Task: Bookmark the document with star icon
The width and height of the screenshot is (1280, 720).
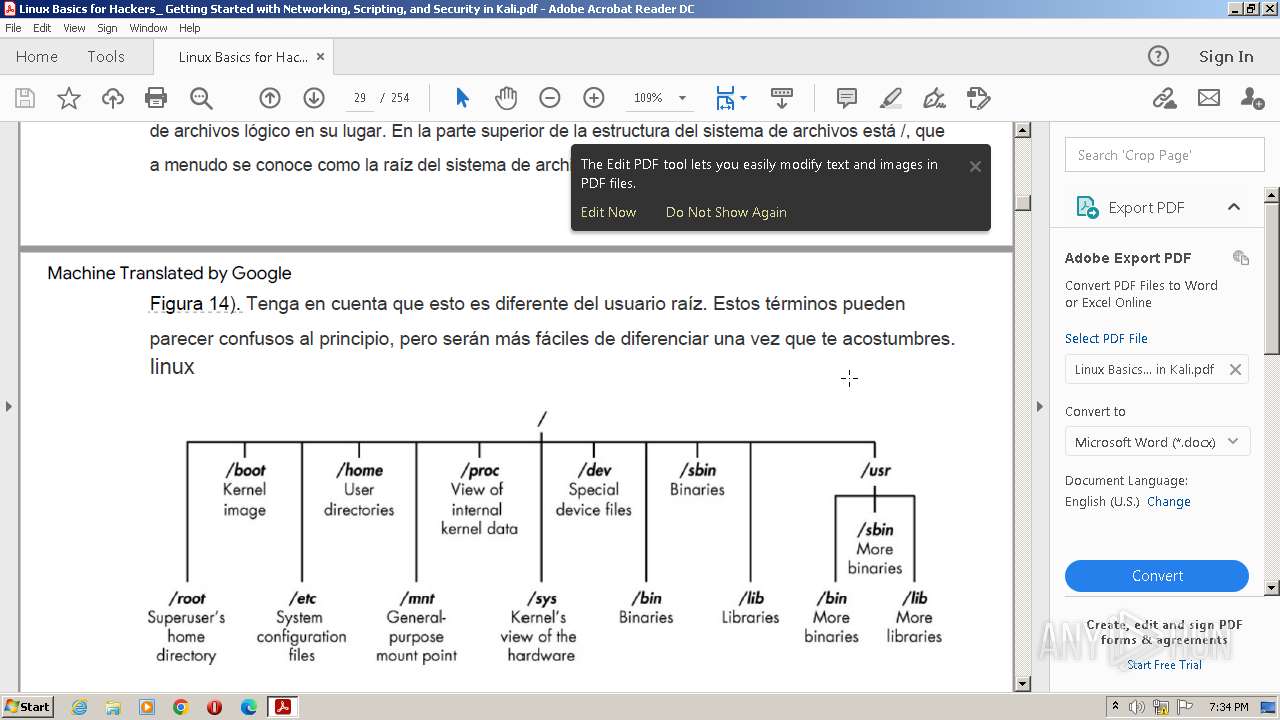Action: pos(69,98)
